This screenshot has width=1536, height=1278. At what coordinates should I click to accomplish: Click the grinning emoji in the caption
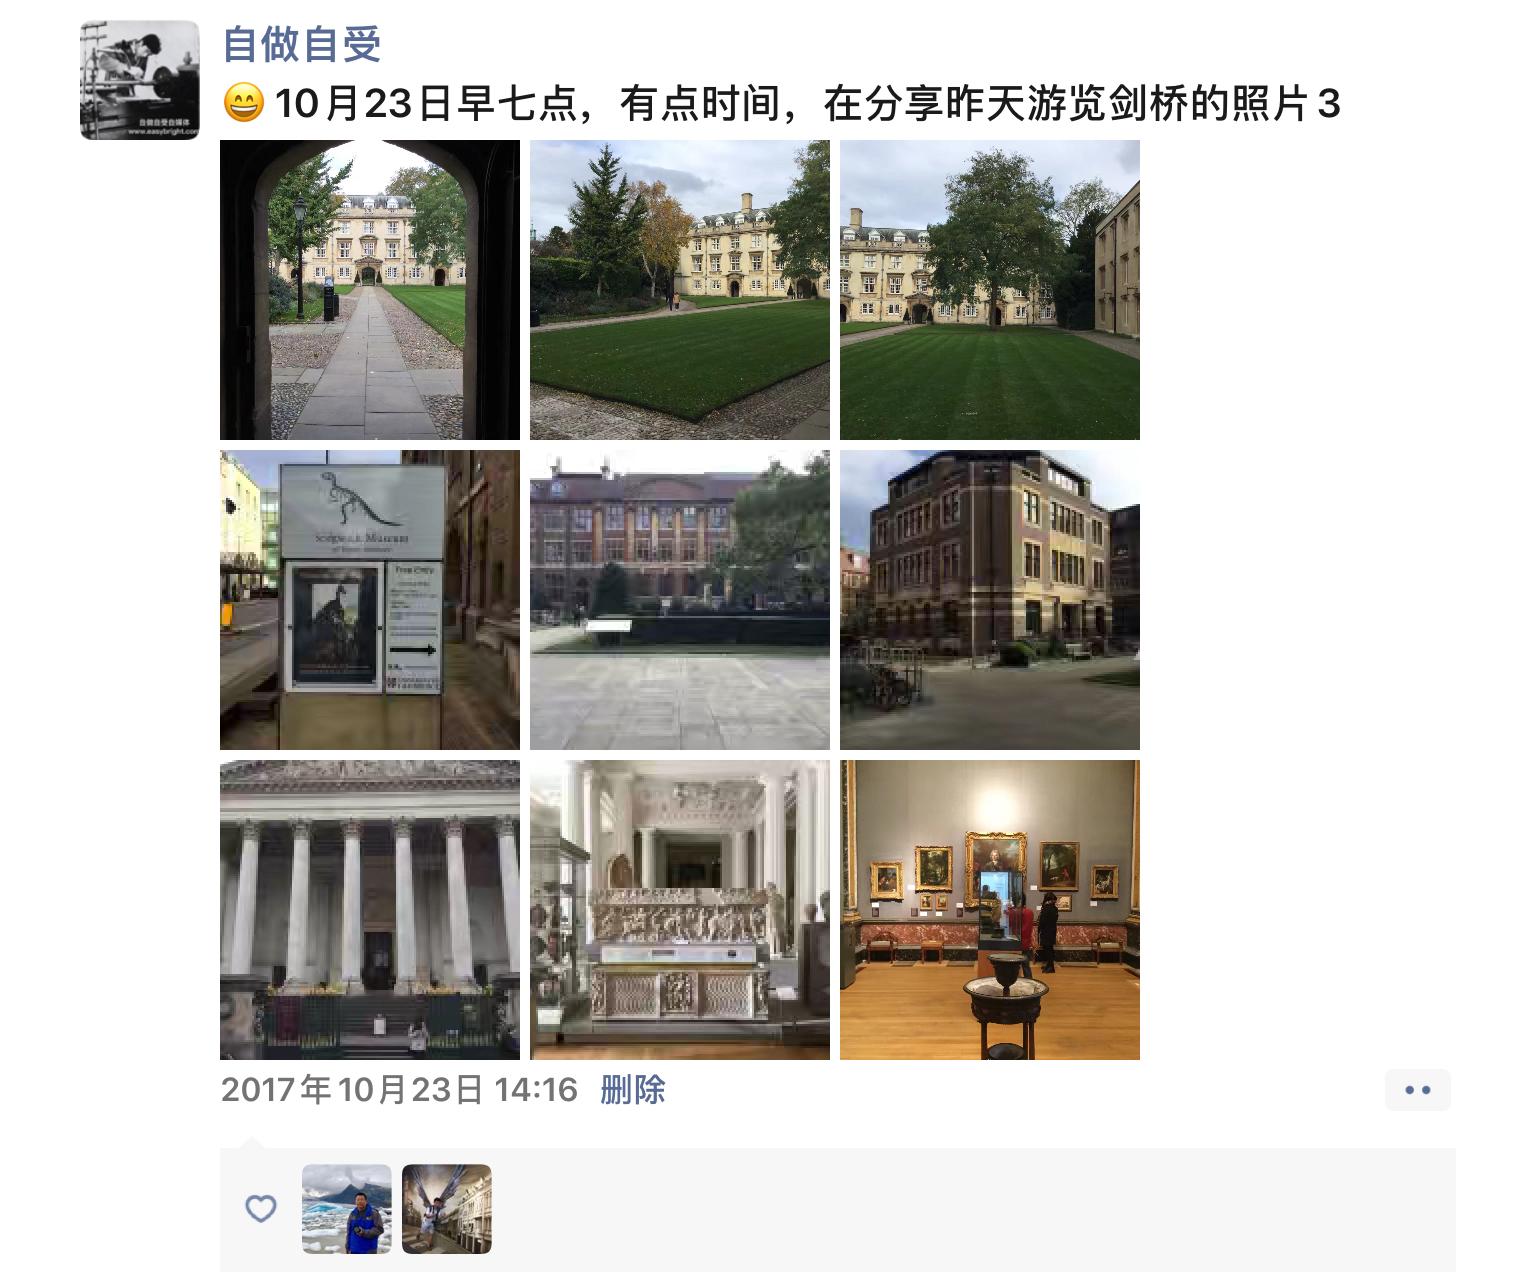coord(243,104)
